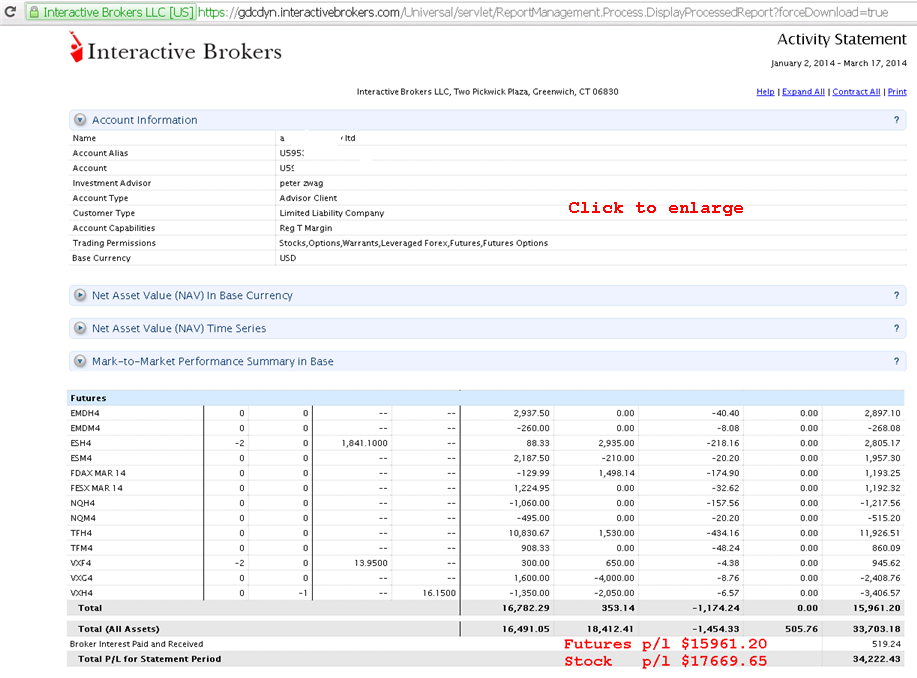
Task: Click the futures total commission -1,174.24
Action: 716,608
